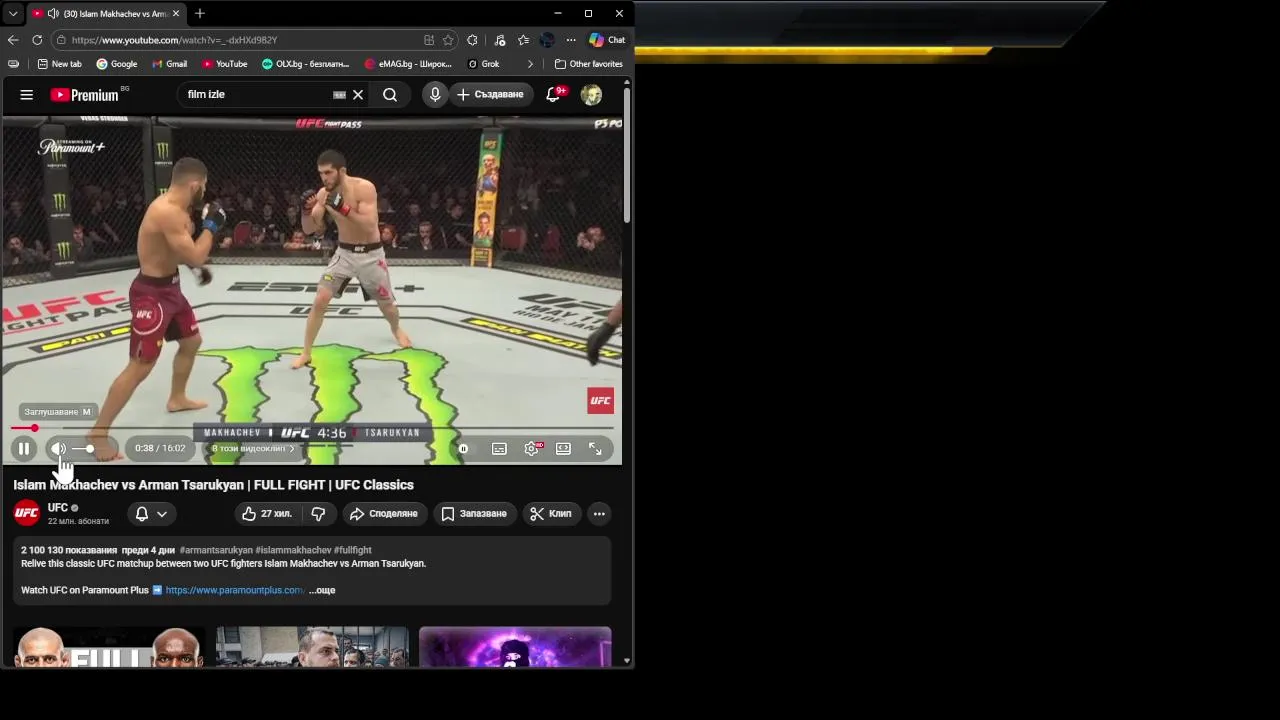Open the paramountplus.com link

click(235, 591)
